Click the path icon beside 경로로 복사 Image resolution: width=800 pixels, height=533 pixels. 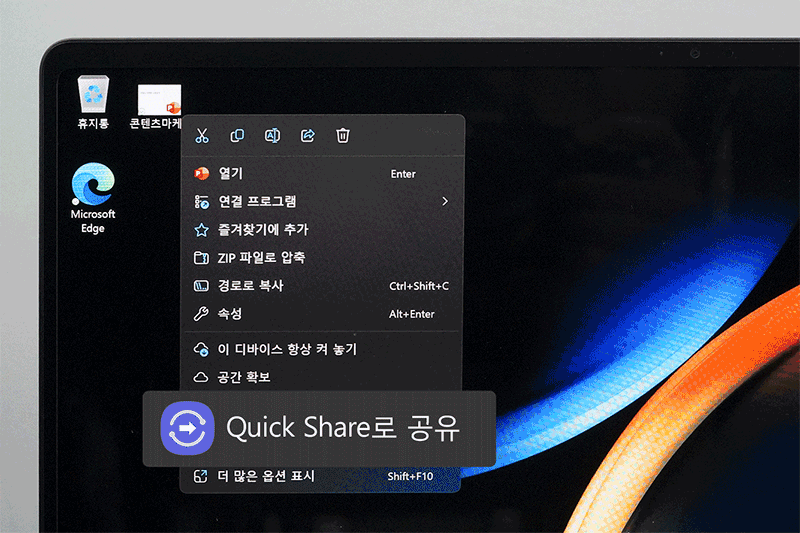(x=202, y=286)
